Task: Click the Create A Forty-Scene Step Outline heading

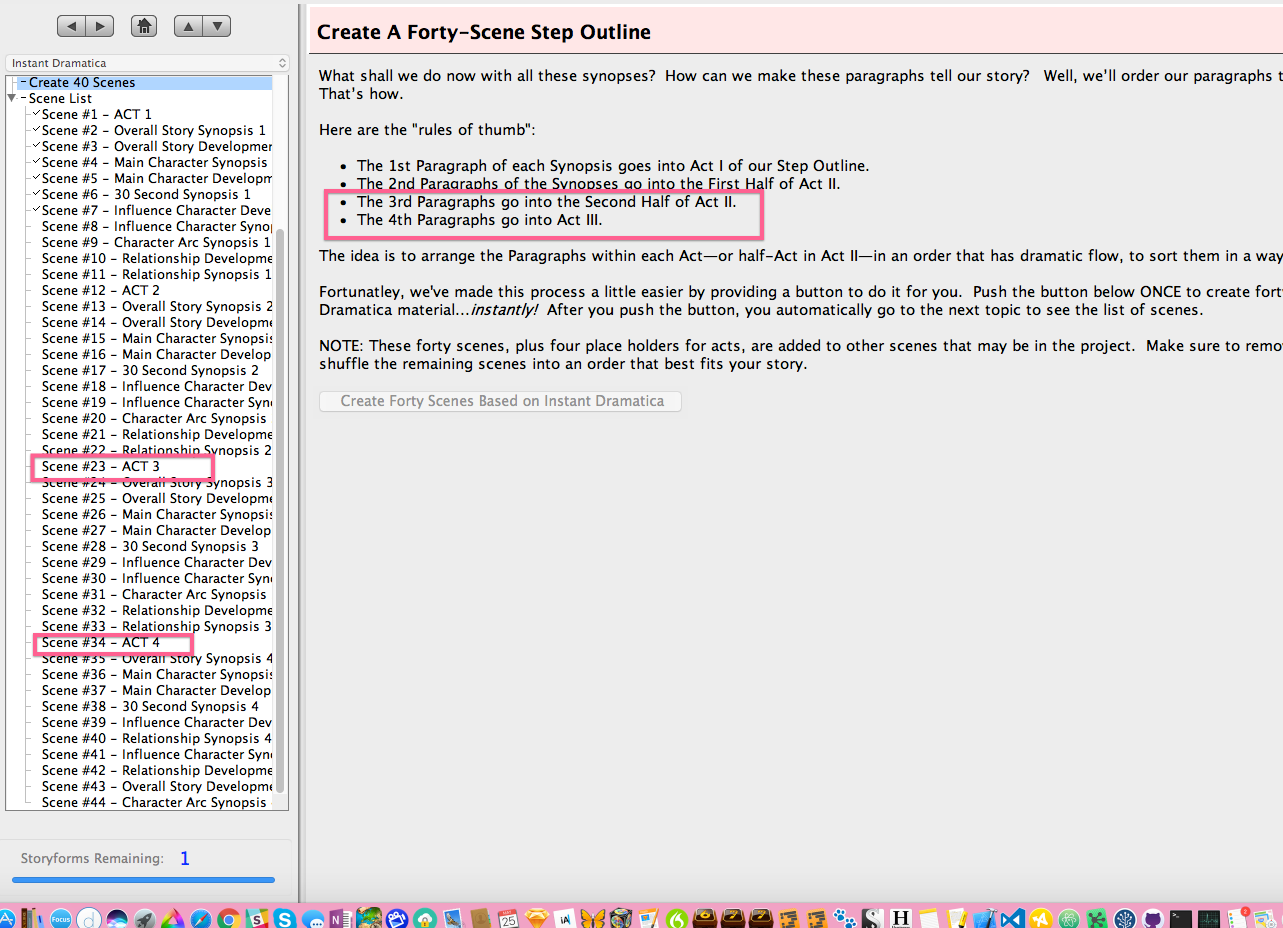Action: tap(484, 32)
